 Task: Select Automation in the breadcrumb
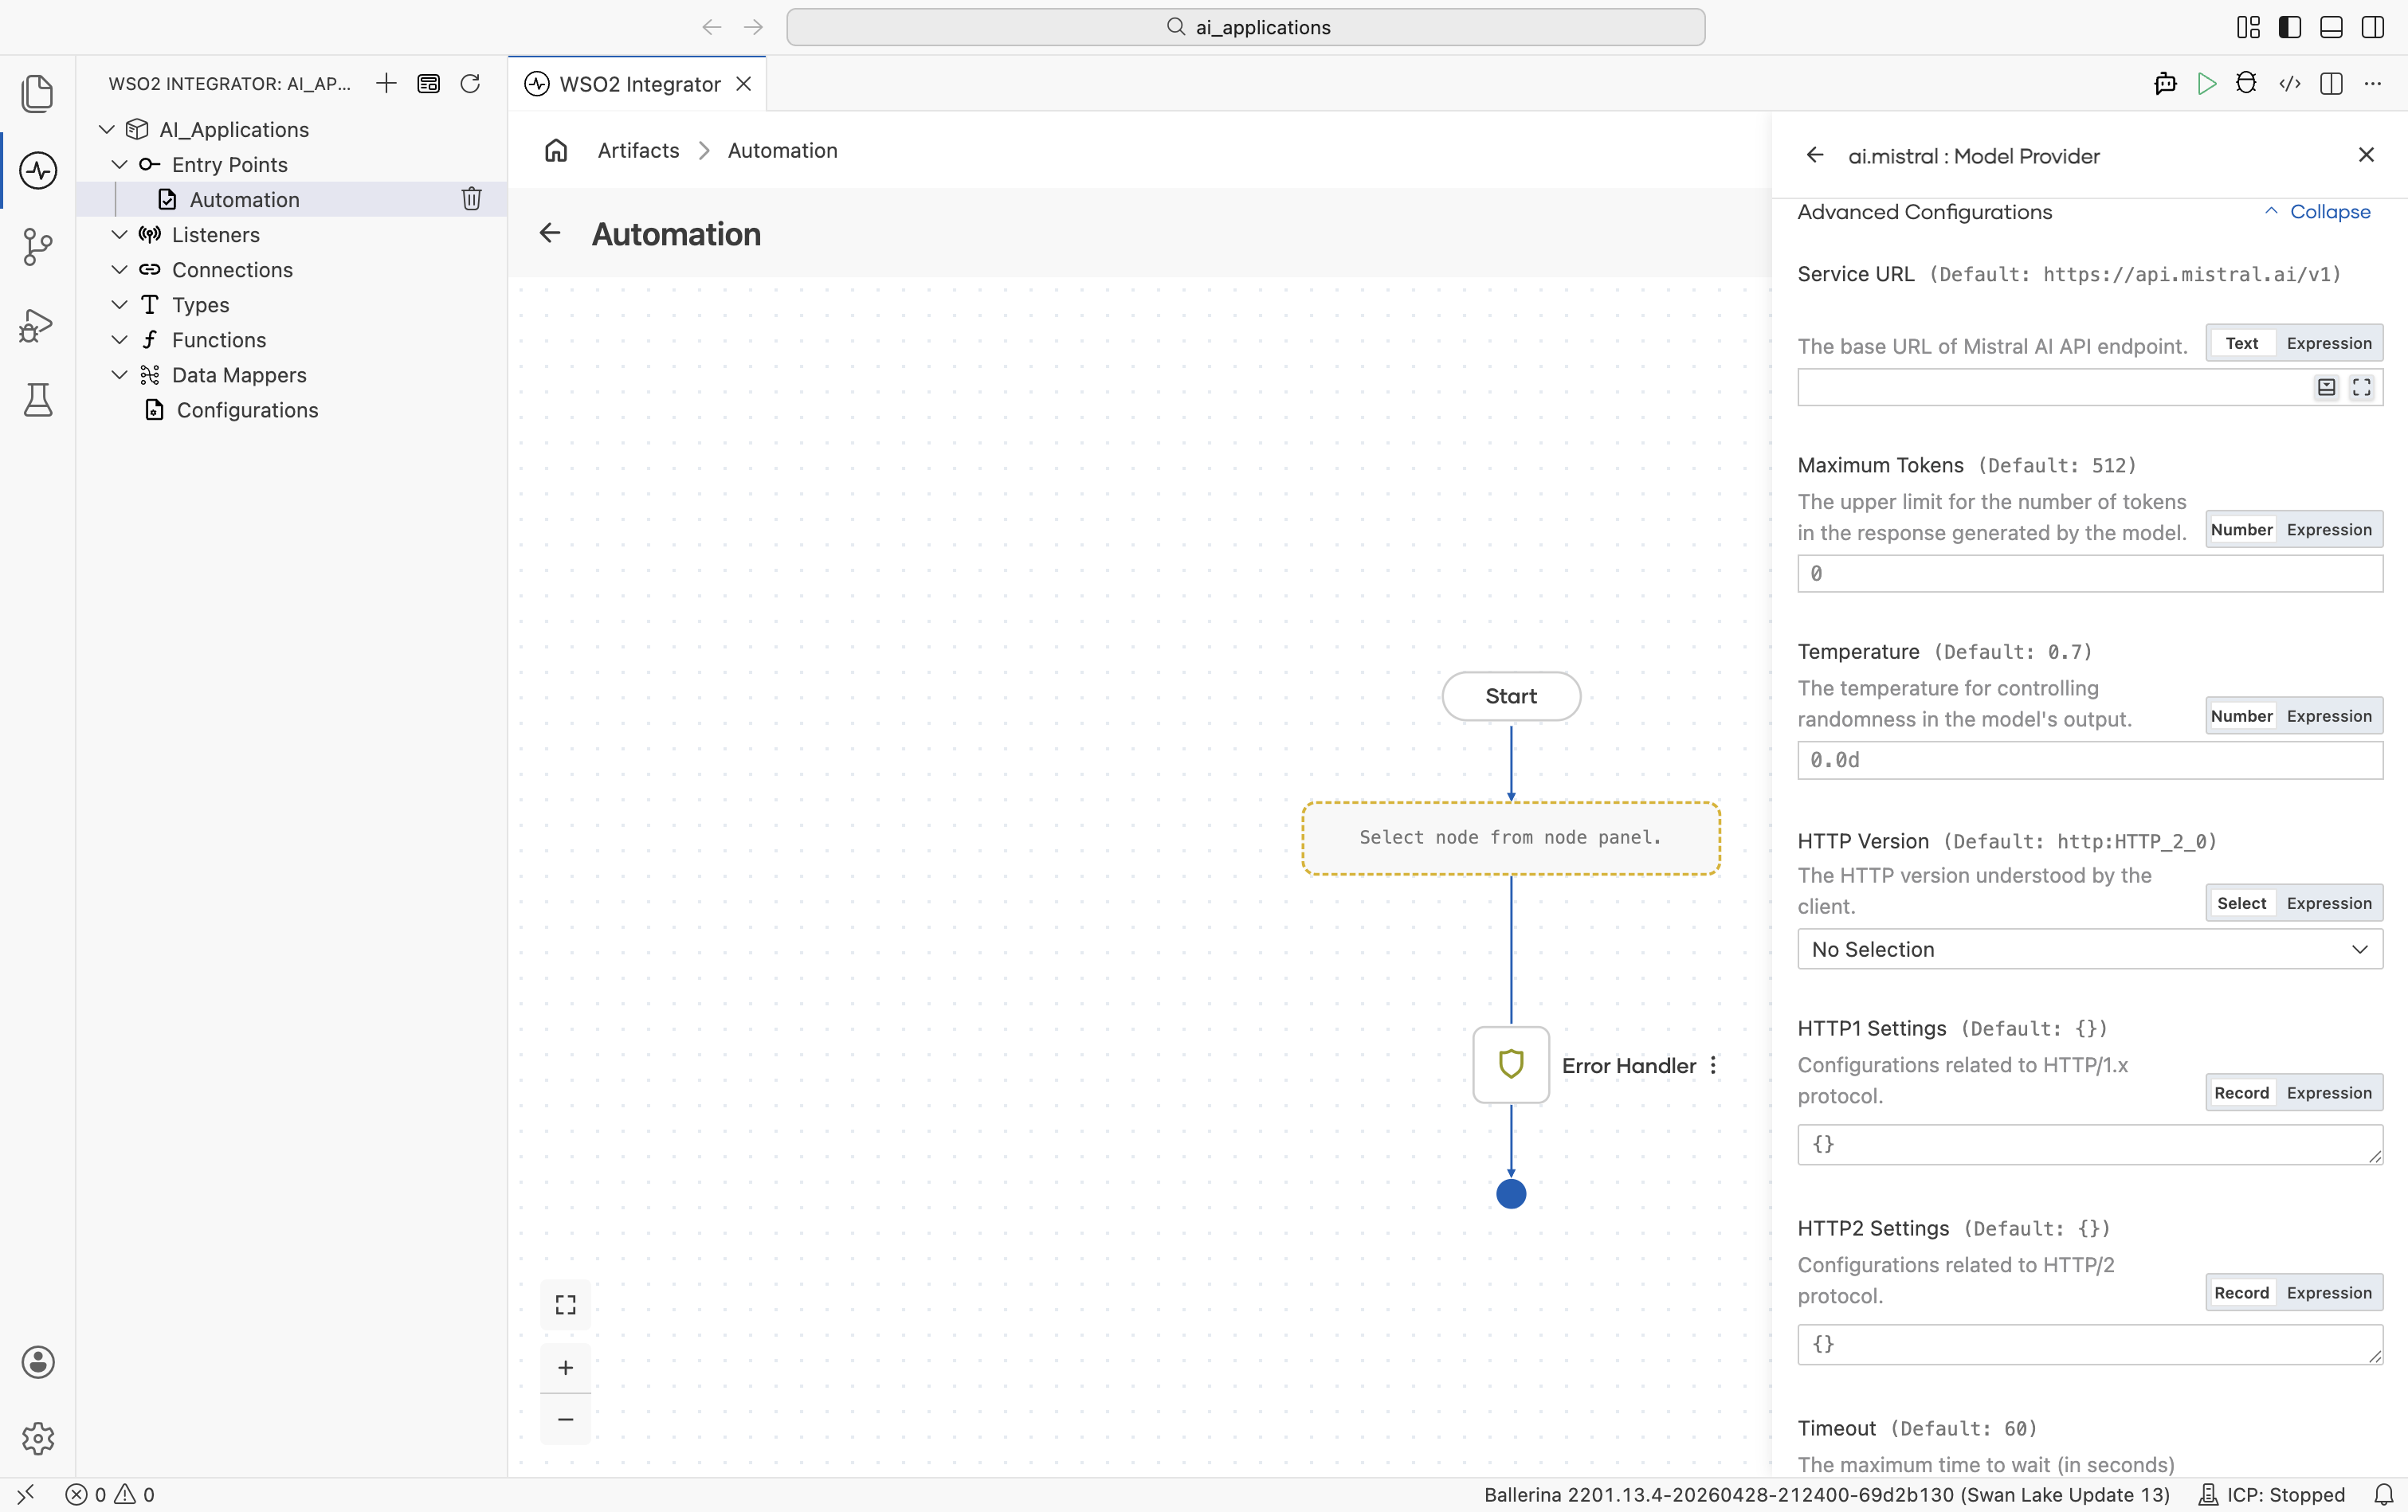[782, 150]
